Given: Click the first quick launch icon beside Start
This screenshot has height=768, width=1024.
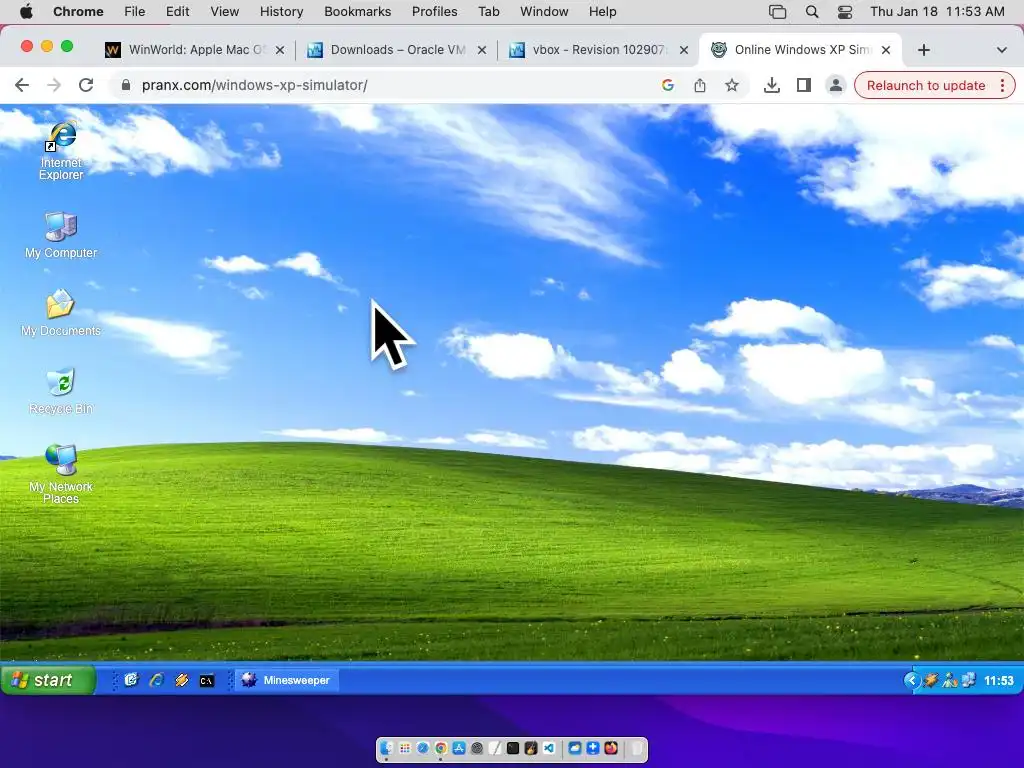Looking at the screenshot, I should [x=131, y=680].
